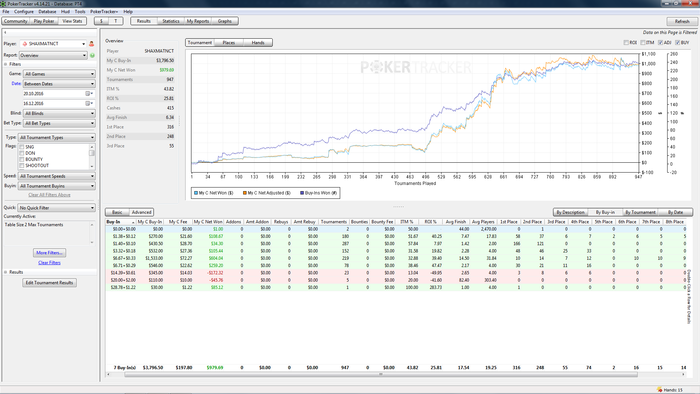Select the T (tournaments) toolbar button
This screenshot has width=700, height=394.
(116, 21)
